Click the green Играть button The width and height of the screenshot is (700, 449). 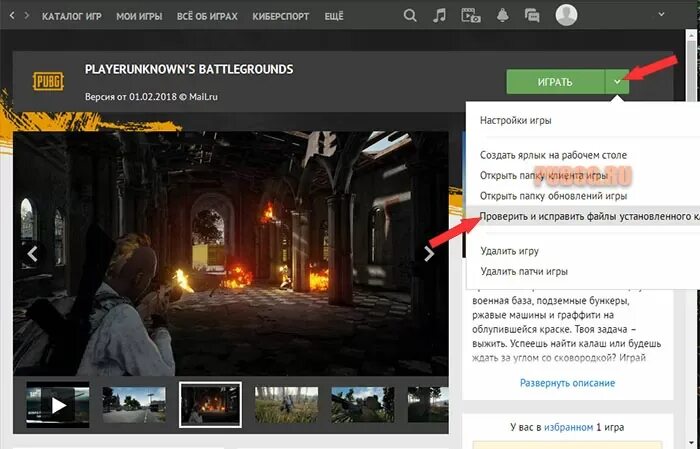point(555,82)
